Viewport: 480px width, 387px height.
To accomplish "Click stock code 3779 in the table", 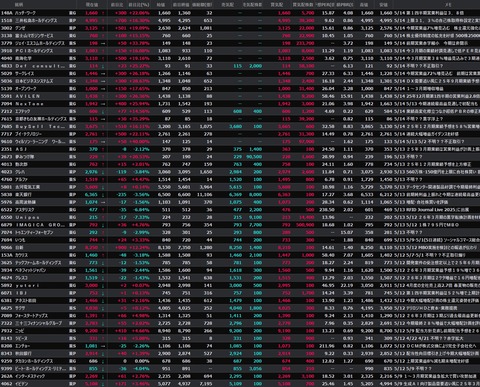I will coord(6,43).
